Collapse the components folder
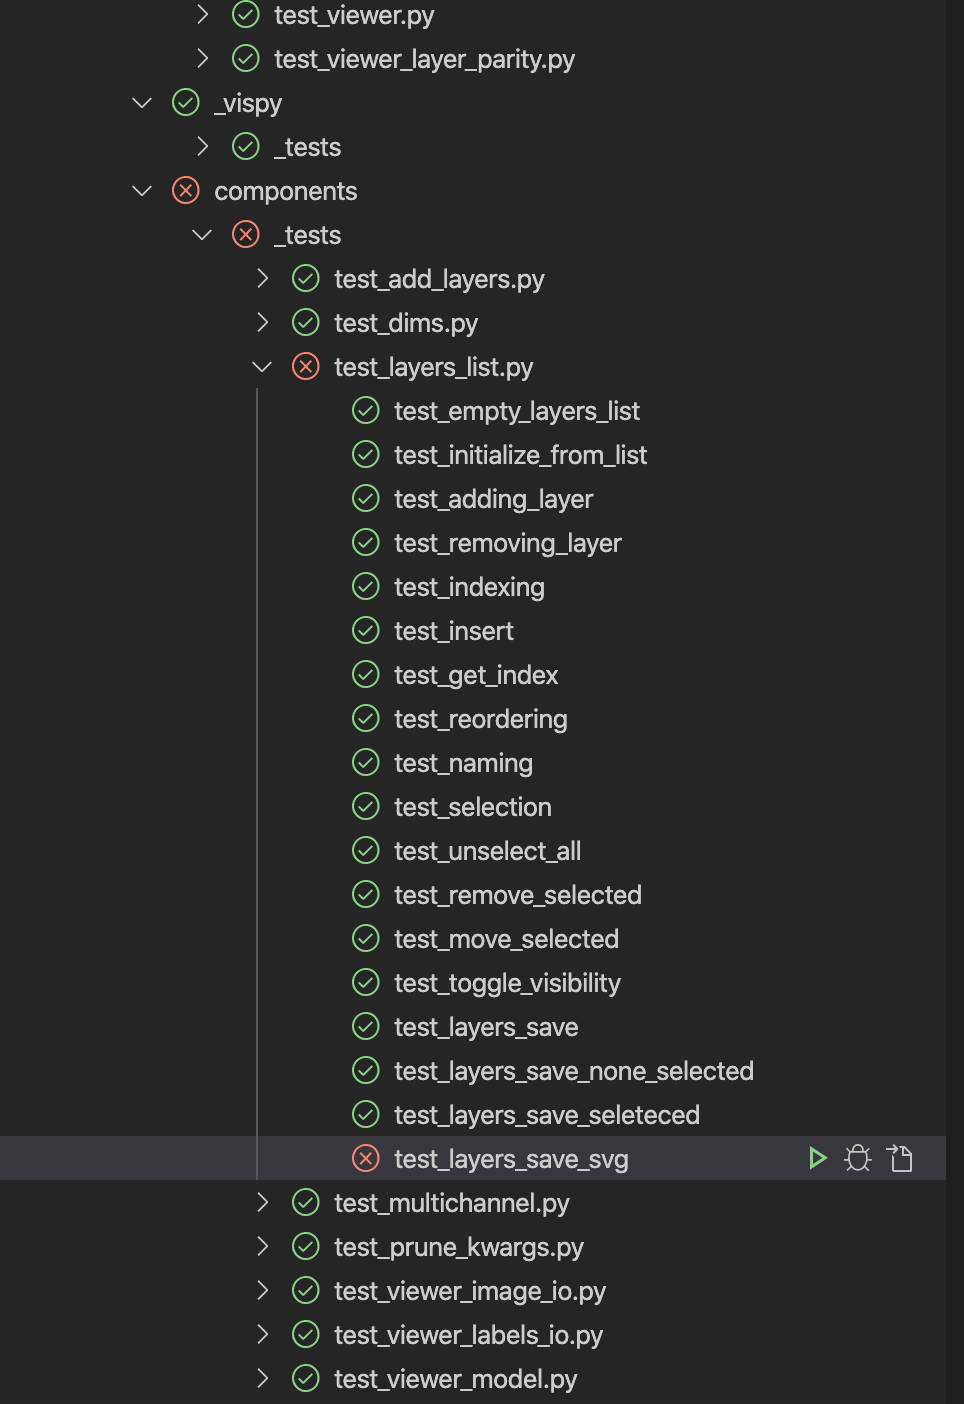This screenshot has width=964, height=1404. pyautogui.click(x=141, y=190)
